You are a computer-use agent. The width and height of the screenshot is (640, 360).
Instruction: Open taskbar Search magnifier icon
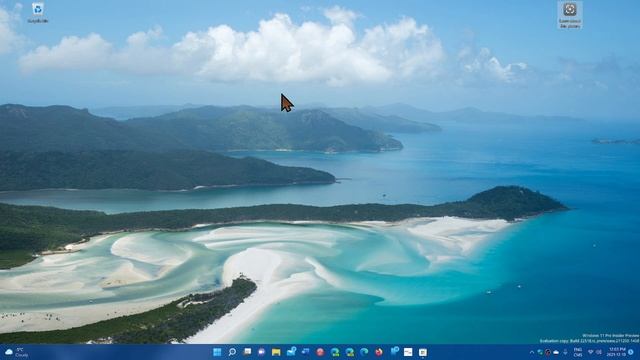(232, 352)
